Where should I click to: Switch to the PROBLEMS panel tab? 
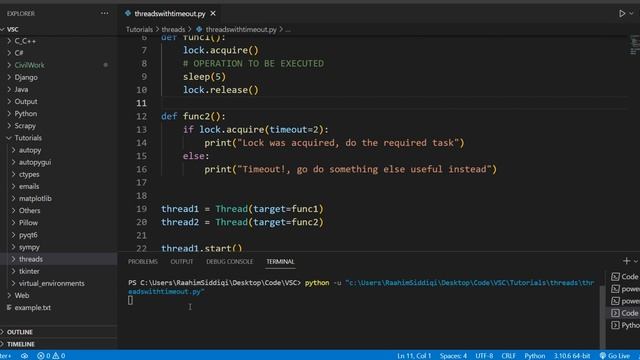[142, 262]
